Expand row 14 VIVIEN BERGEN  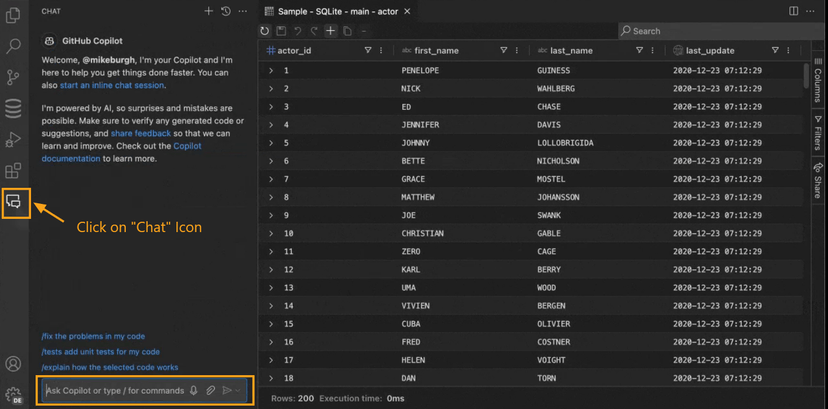pyautogui.click(x=271, y=306)
